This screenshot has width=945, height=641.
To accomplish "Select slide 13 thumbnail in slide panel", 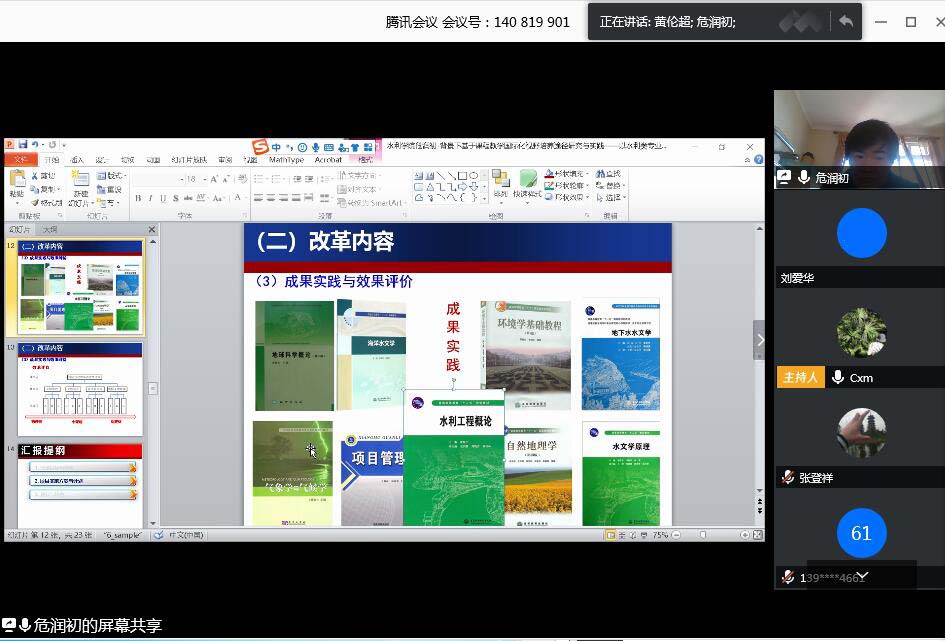I will click(x=80, y=389).
